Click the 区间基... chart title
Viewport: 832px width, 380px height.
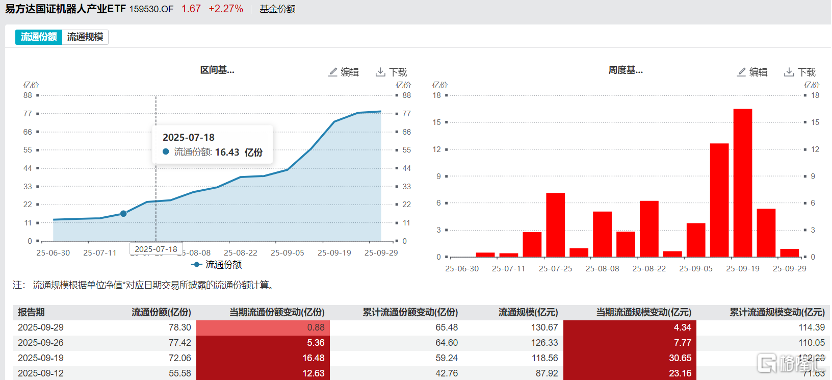coord(217,70)
